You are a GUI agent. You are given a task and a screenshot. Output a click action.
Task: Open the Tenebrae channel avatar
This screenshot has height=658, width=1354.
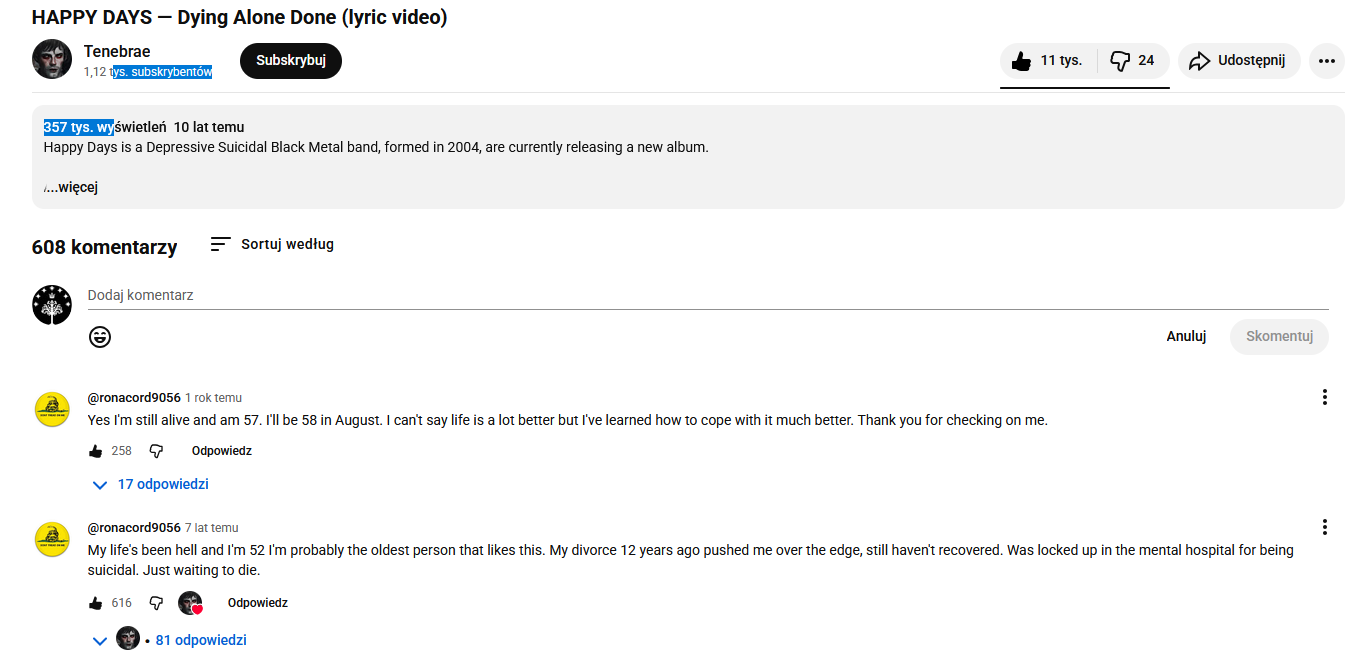click(x=52, y=60)
